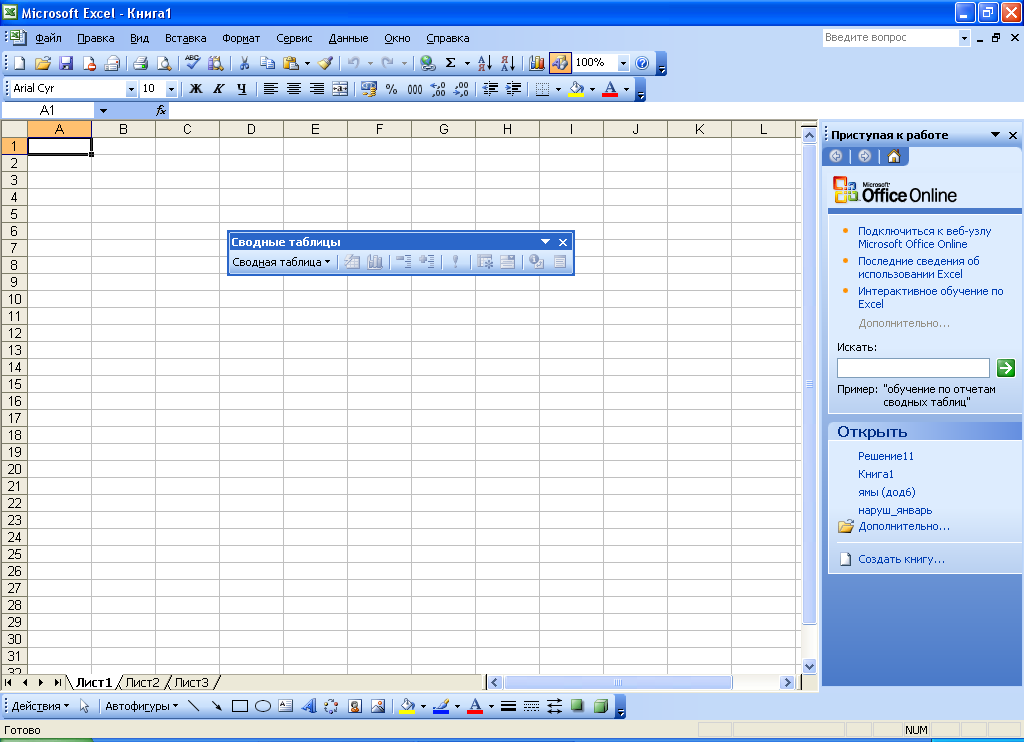Click the green search arrow button

[1006, 368]
